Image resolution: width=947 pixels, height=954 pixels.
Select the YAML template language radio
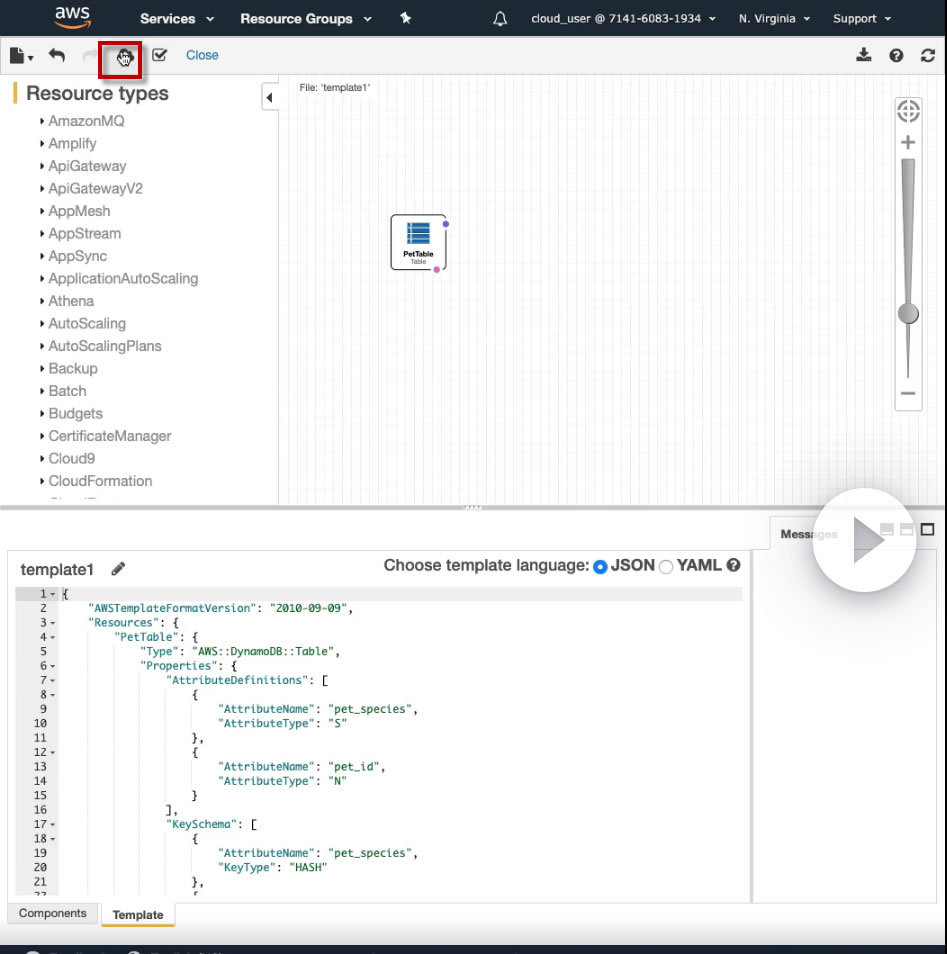click(666, 566)
